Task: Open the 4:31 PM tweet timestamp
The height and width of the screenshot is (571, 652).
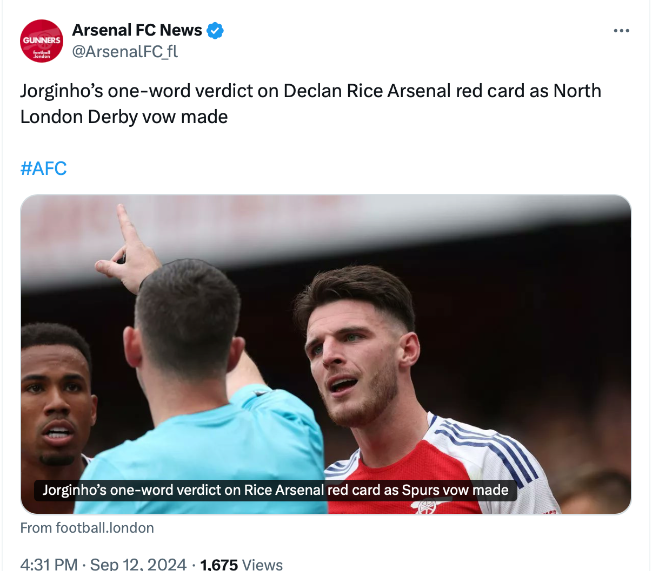Action: tap(48, 564)
